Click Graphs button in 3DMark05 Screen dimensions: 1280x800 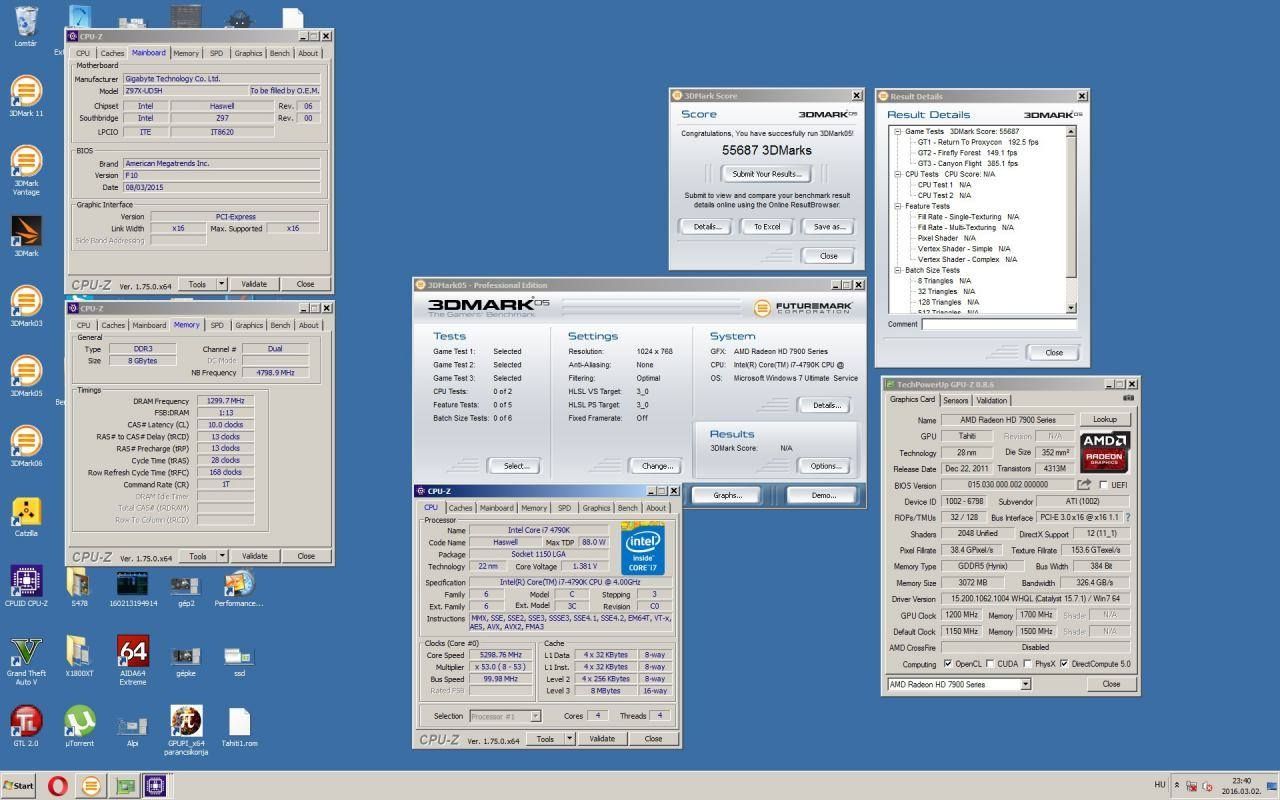point(728,495)
